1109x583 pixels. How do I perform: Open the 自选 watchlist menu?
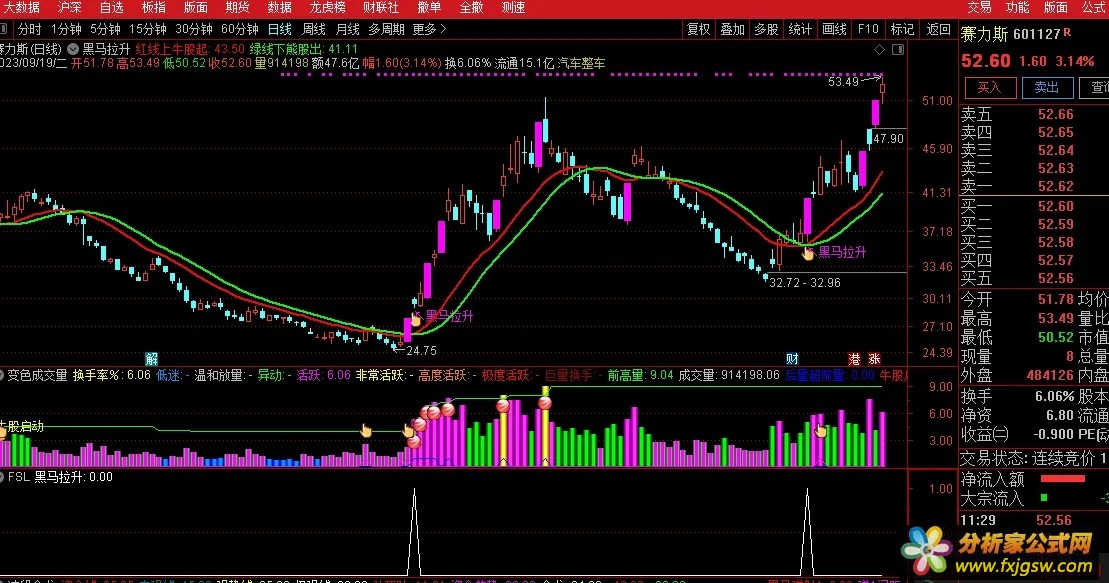click(112, 8)
